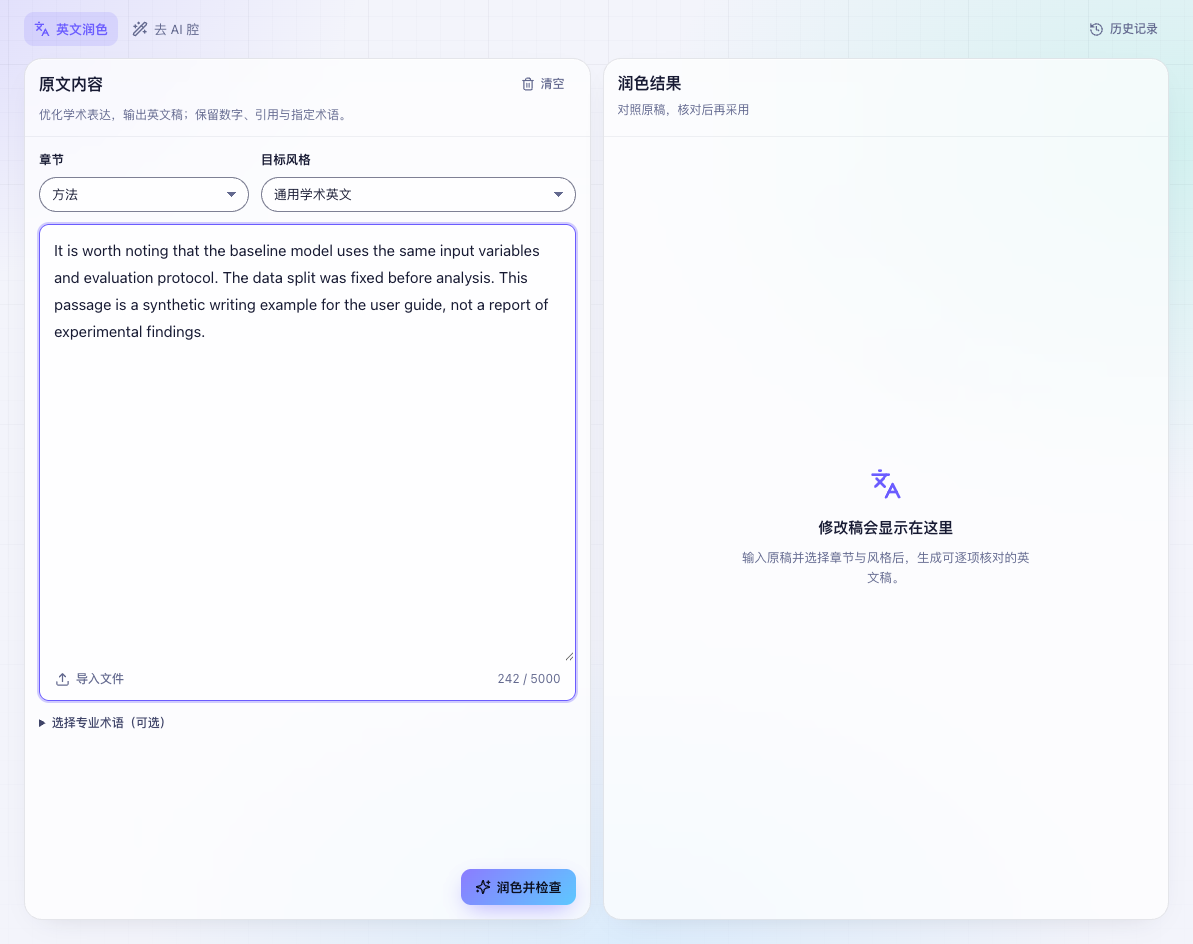The image size is (1193, 944).
Task: Click the translate icon in 英文润色 tab
Action: click(42, 29)
